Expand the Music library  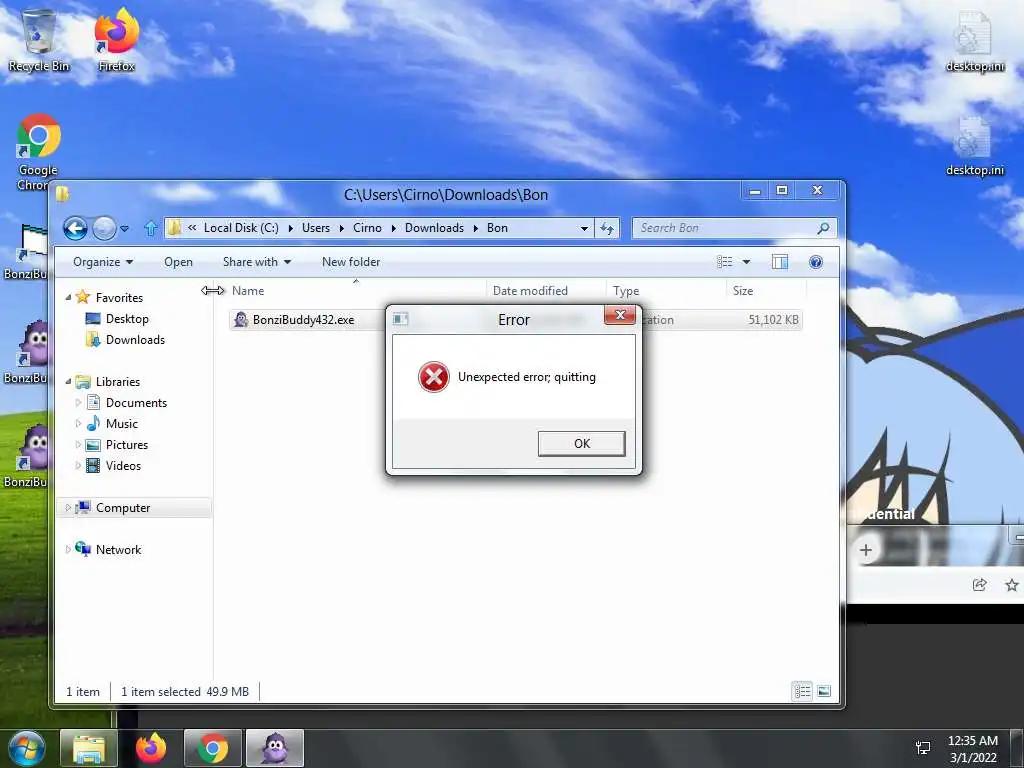(x=78, y=424)
